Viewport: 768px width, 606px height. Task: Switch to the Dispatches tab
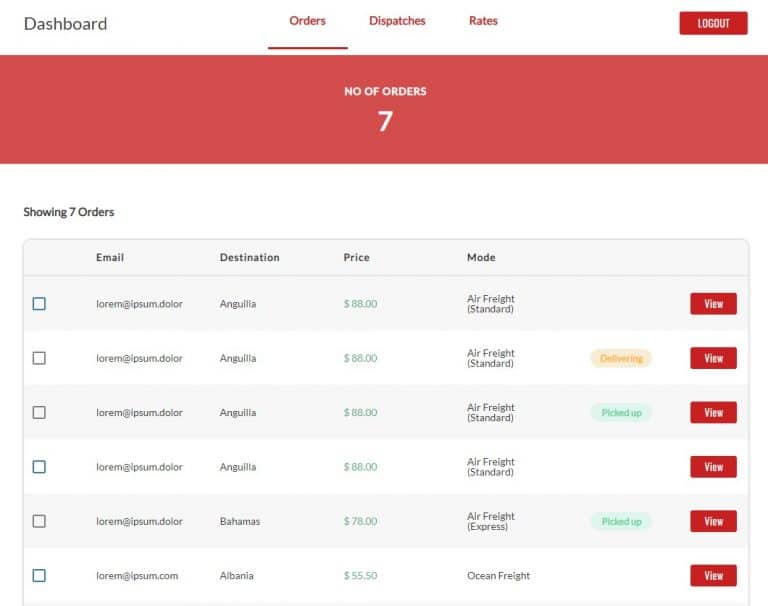click(397, 21)
